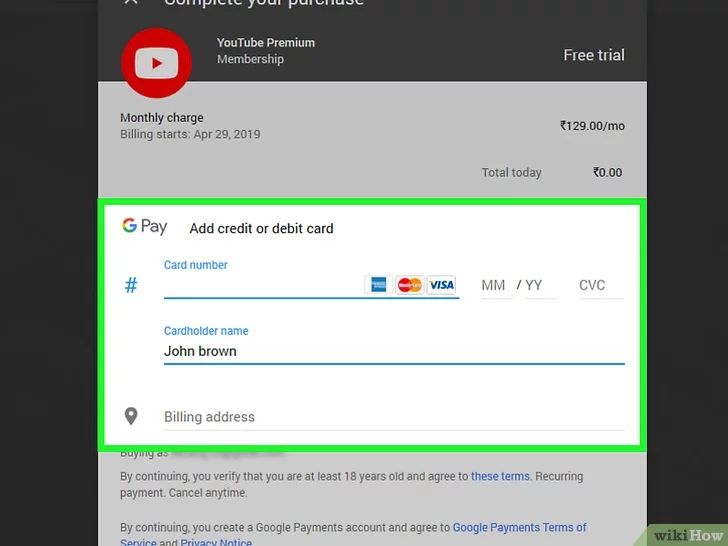Click the MM expiry month field
The image size is (728, 546).
click(x=494, y=286)
